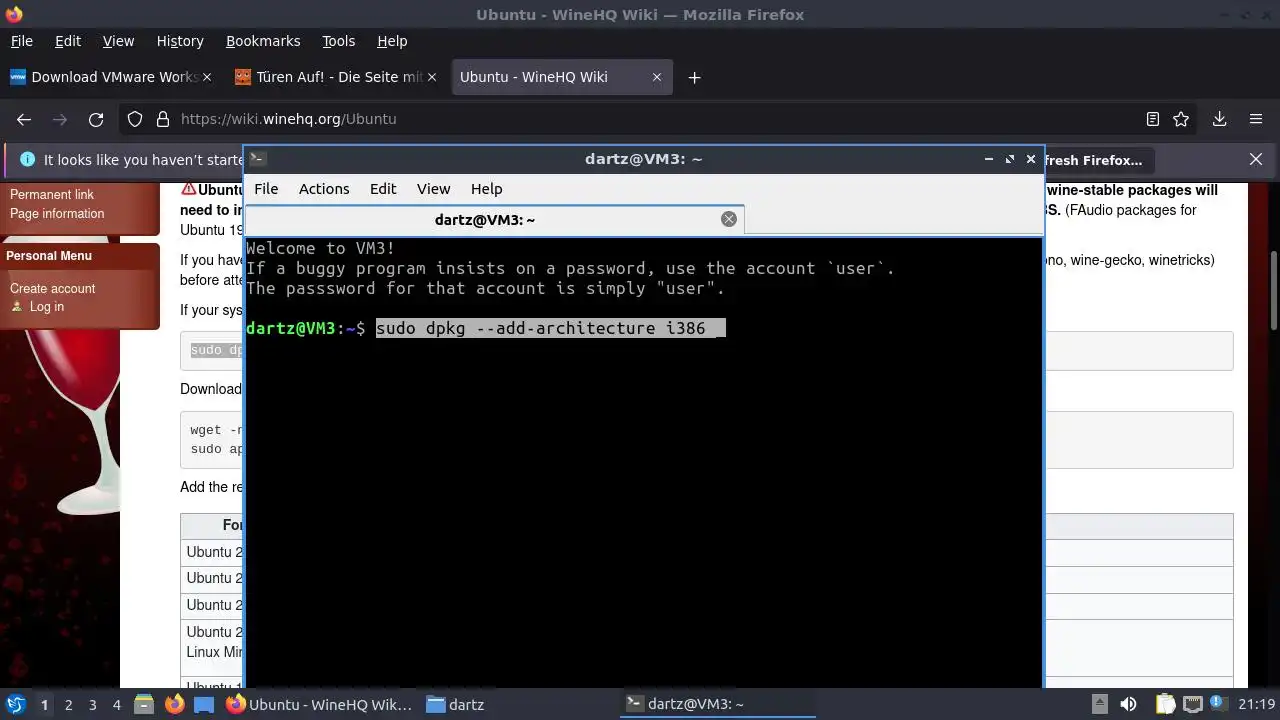Click the update notifier tray icon
The height and width of the screenshot is (720, 1280).
(1219, 704)
